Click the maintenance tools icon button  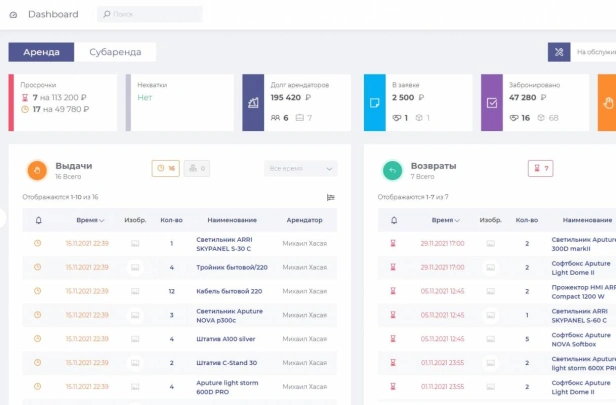pyautogui.click(x=559, y=52)
